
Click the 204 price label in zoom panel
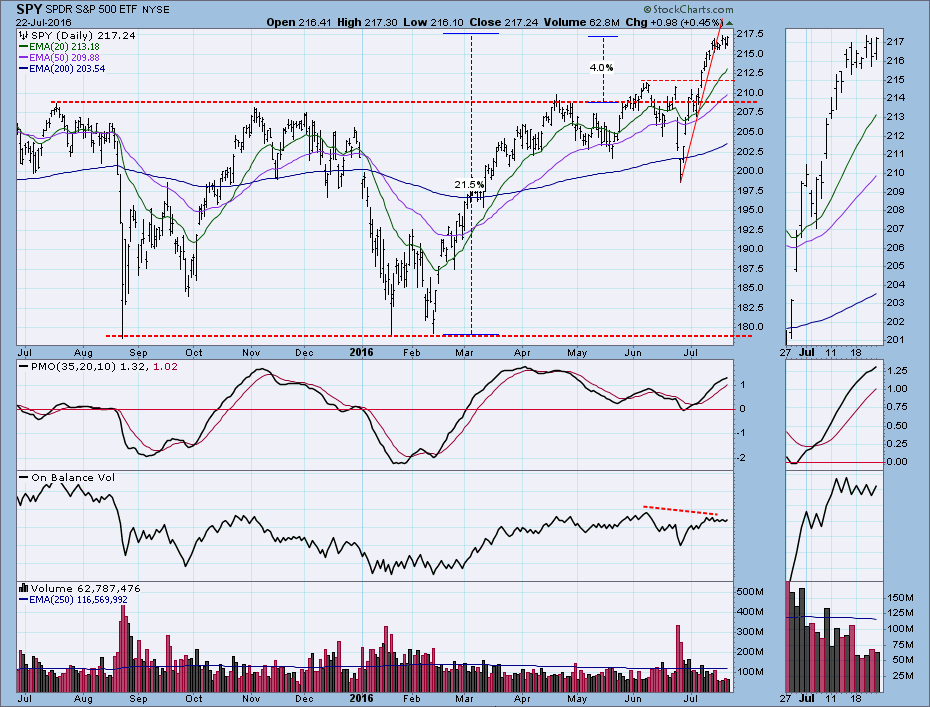[x=896, y=285]
